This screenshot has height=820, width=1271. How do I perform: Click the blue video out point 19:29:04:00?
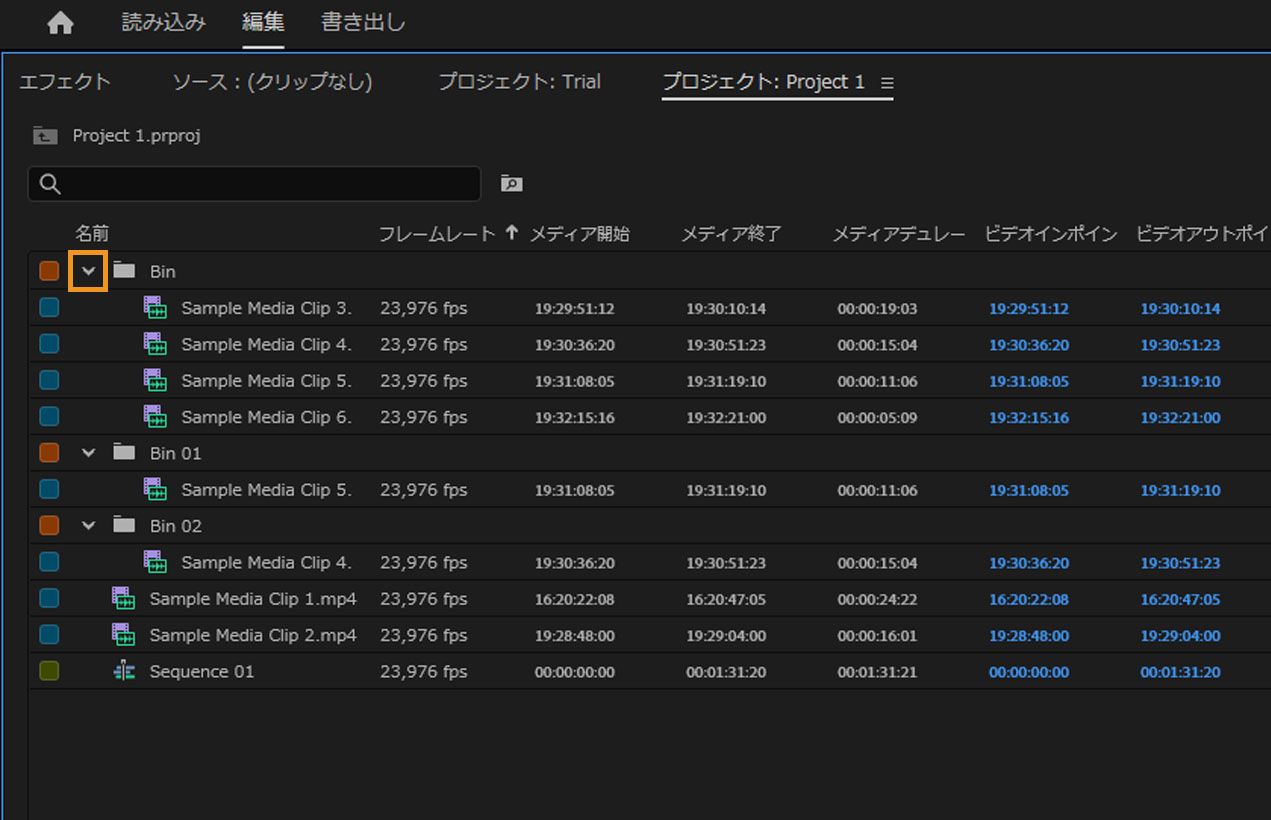coord(1181,636)
